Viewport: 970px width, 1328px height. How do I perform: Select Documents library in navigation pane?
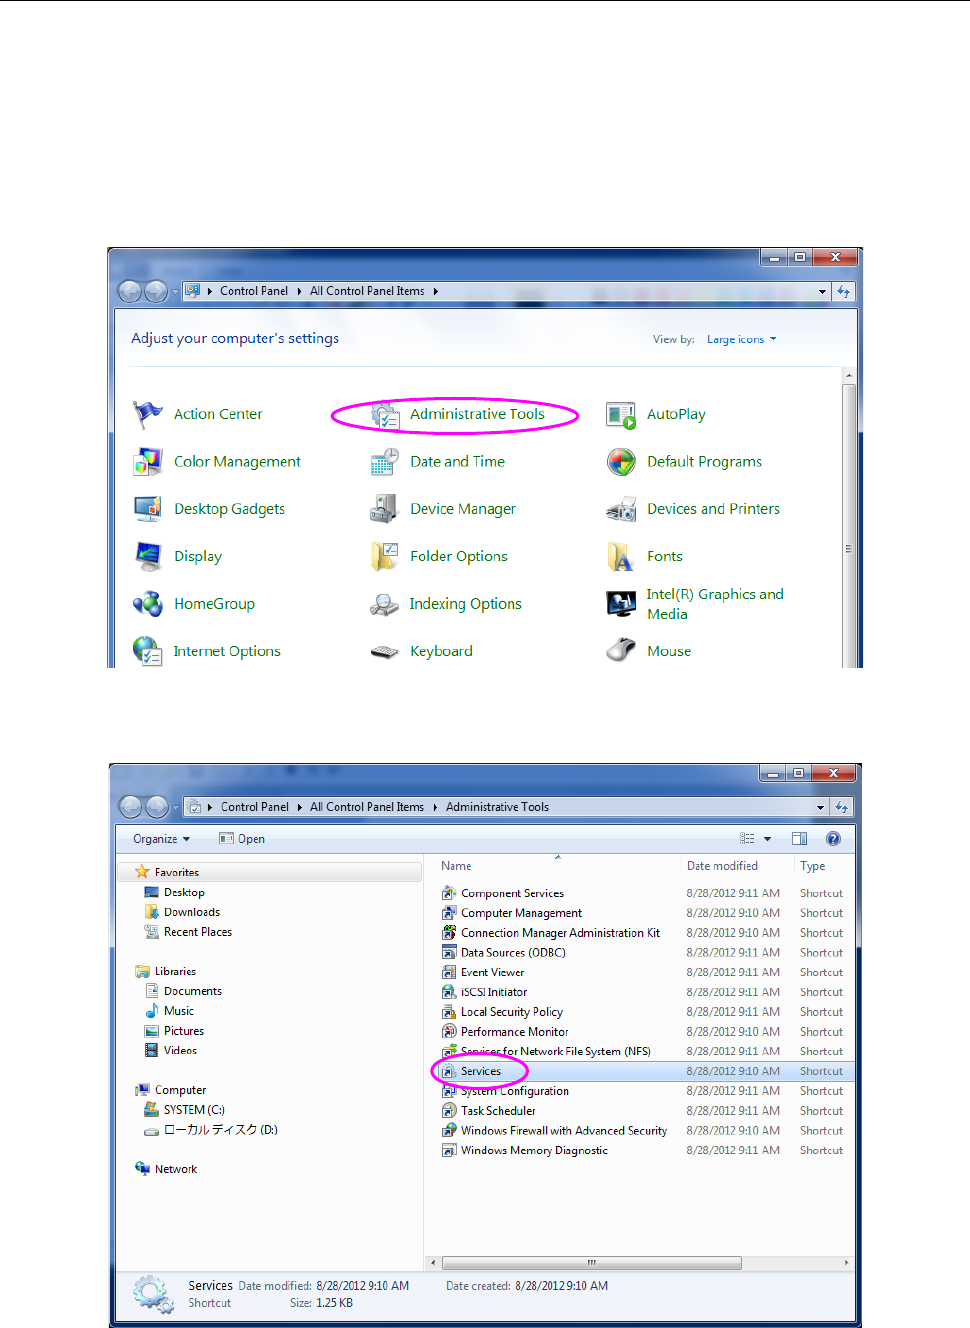coord(193,991)
